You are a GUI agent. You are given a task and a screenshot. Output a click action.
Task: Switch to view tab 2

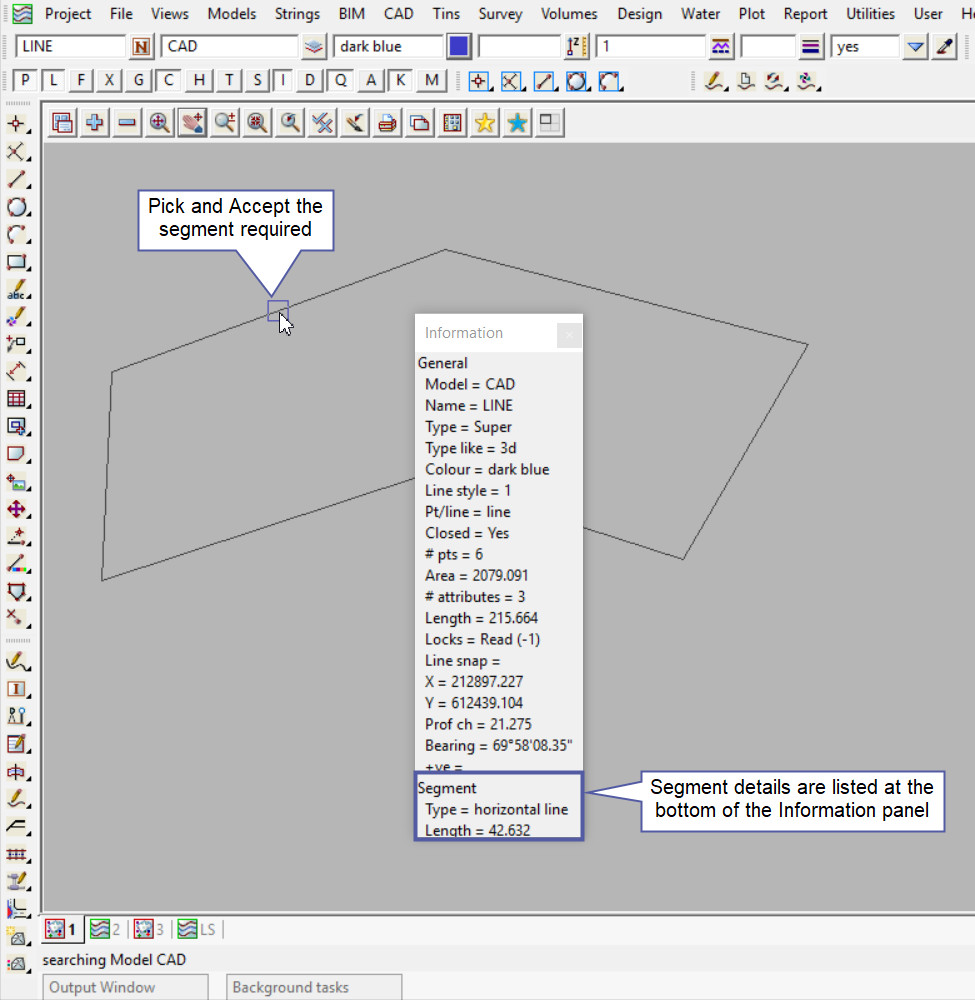point(105,929)
